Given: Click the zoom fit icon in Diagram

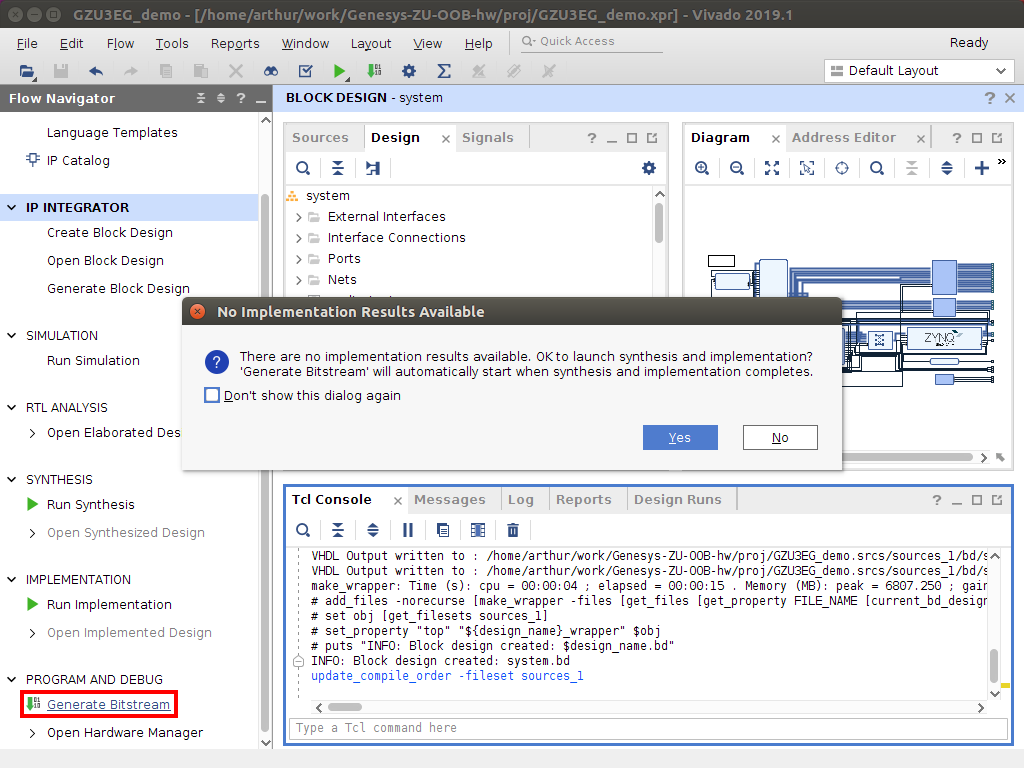Looking at the screenshot, I should 772,168.
